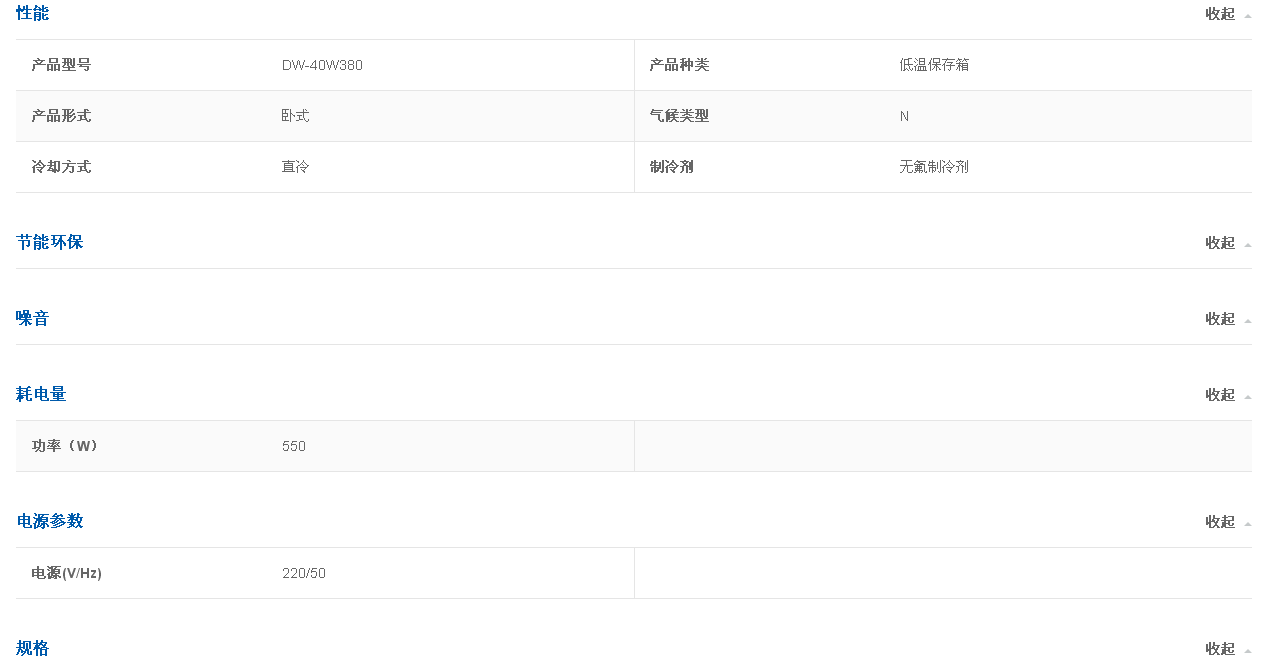The height and width of the screenshot is (667, 1284).
Task: Click the arrow icon in the 电源参数 row
Action: tap(1248, 524)
